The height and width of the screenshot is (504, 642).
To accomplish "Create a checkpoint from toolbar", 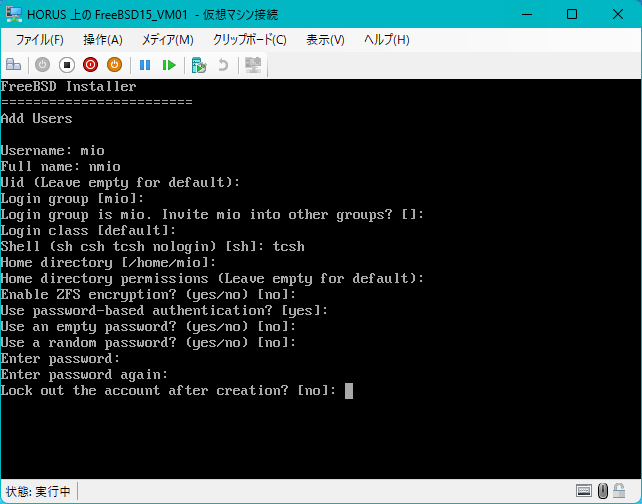I will 199,65.
